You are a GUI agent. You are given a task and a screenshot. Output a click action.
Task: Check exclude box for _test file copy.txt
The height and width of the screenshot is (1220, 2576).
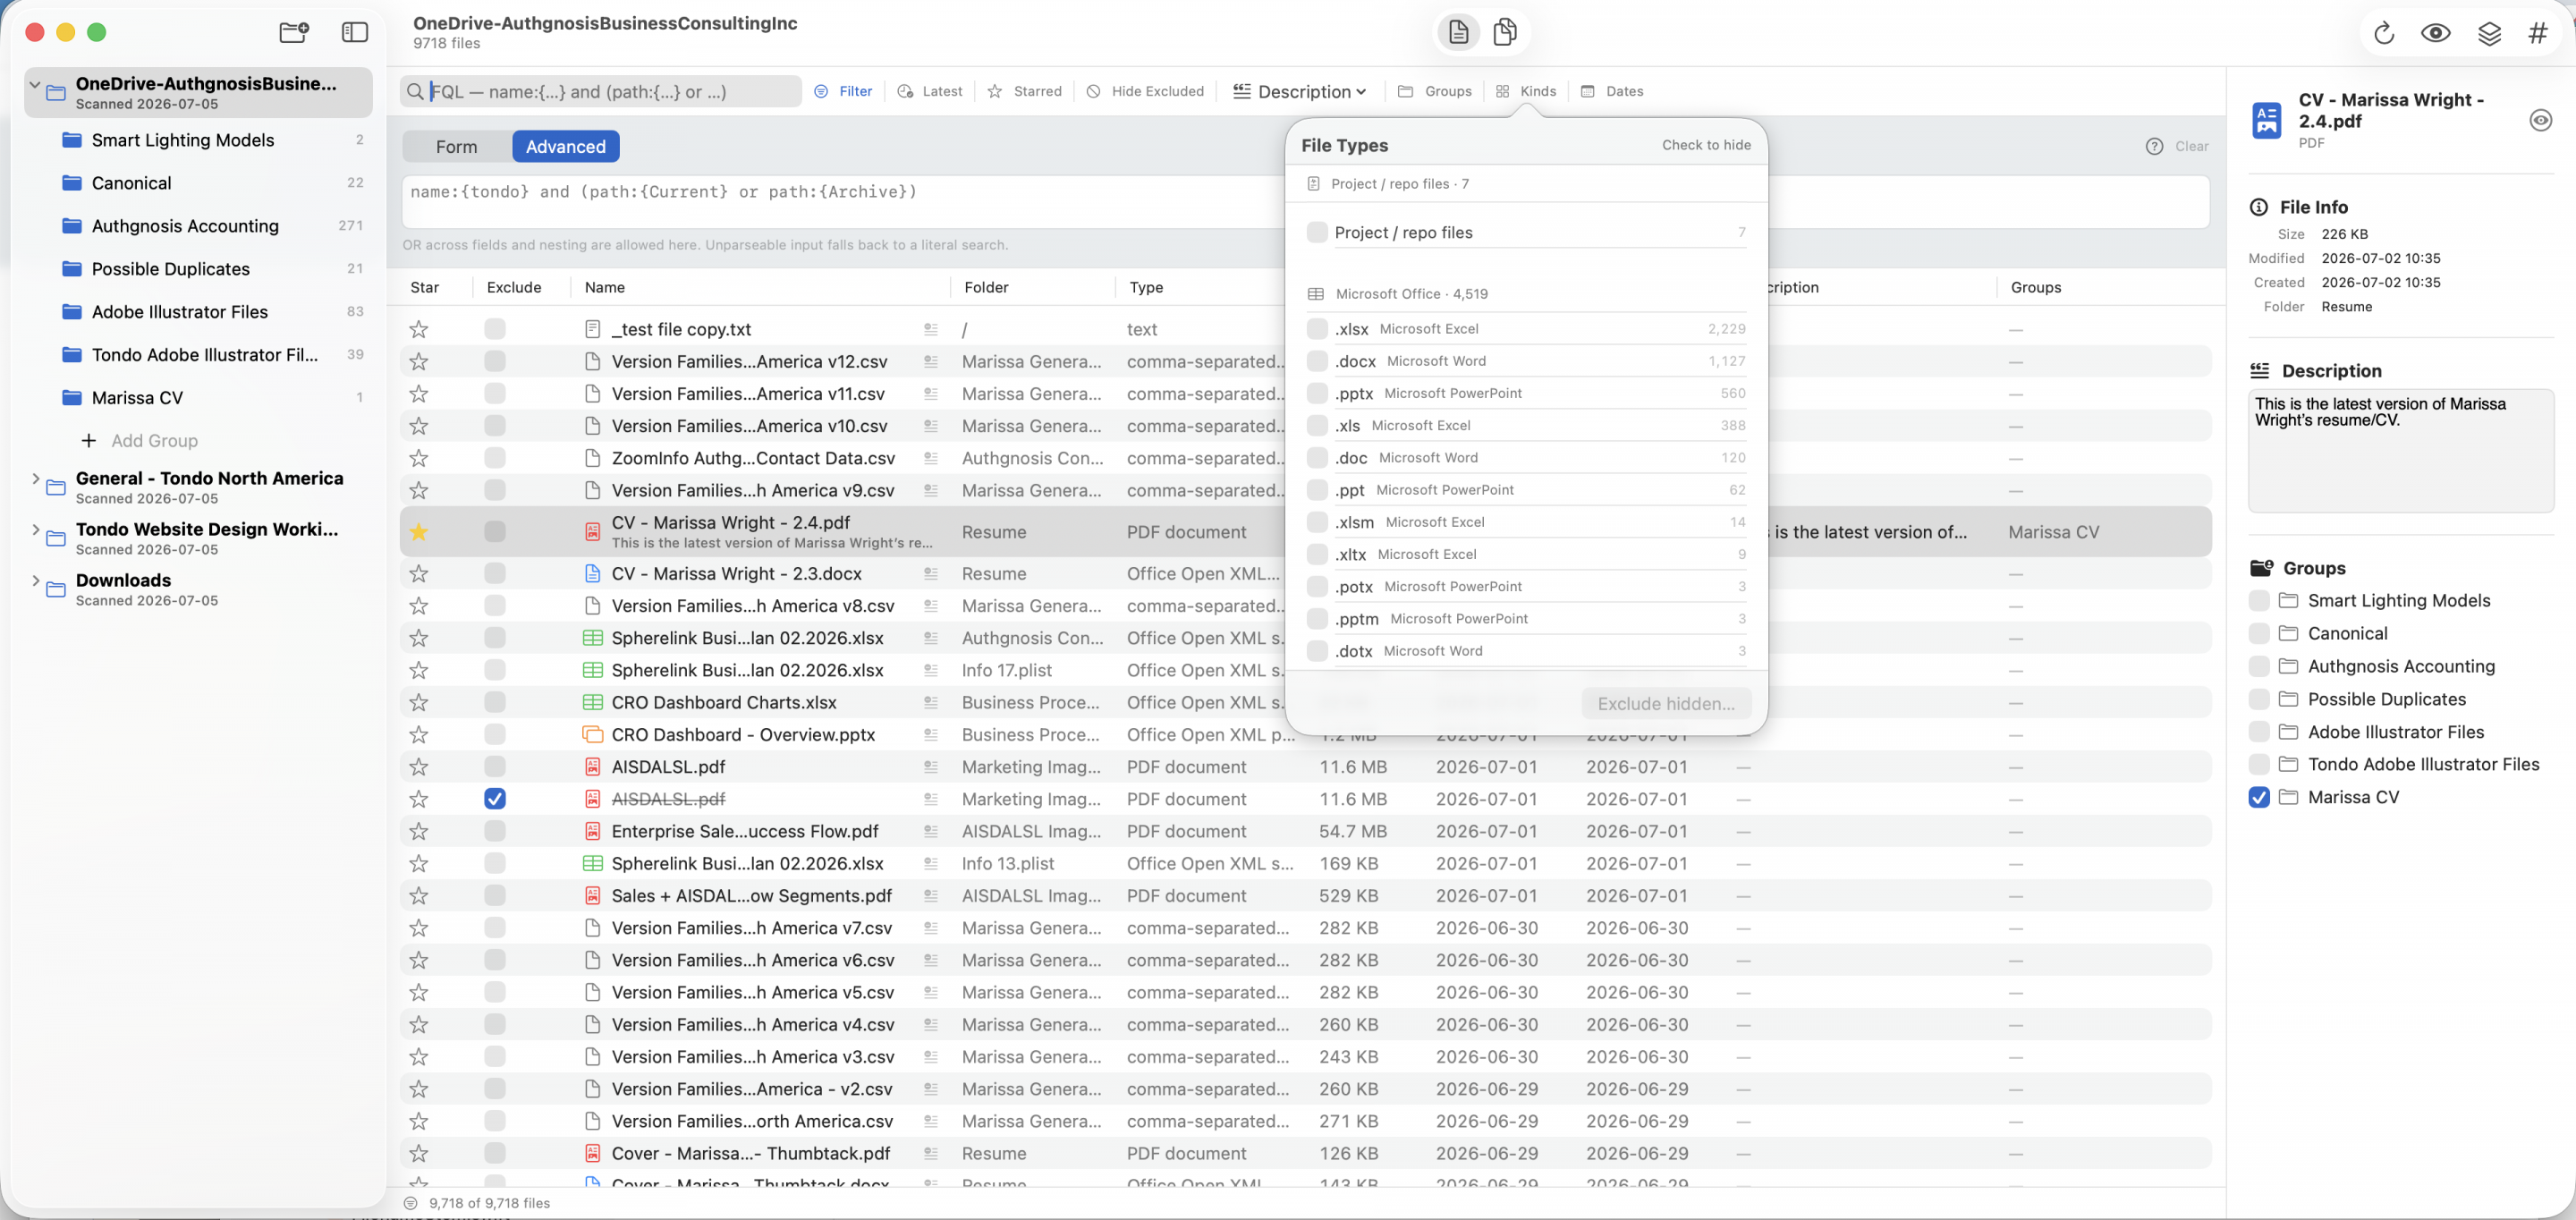(494, 329)
